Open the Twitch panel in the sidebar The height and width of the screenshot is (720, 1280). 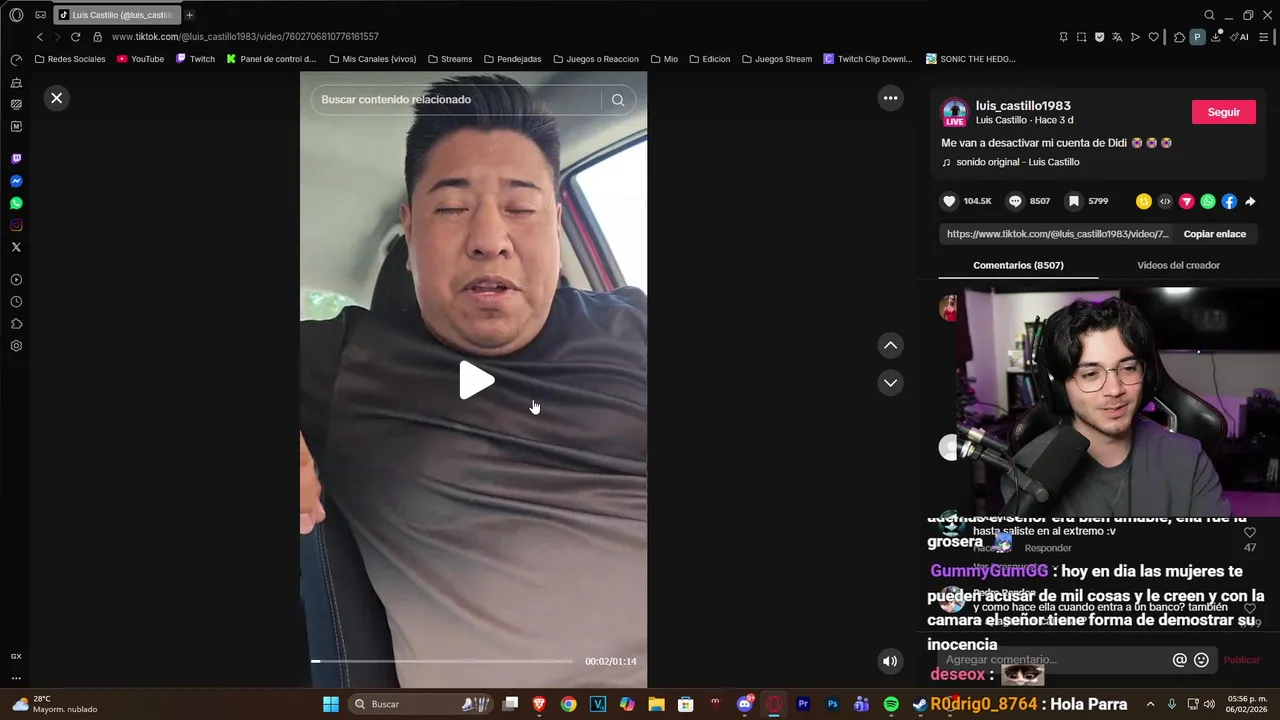point(16,159)
